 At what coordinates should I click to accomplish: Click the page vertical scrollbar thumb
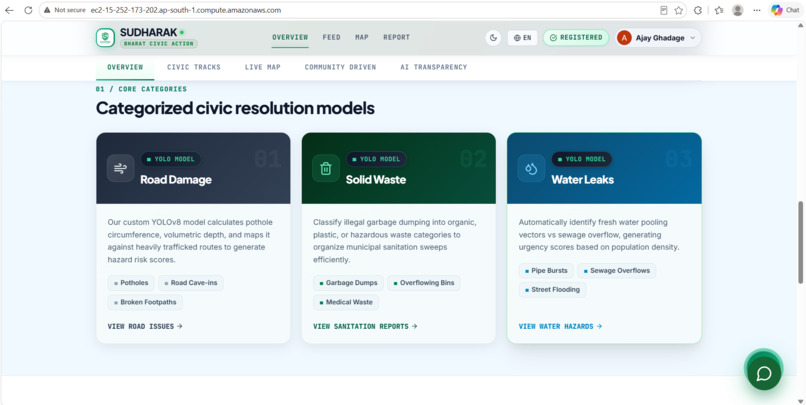click(x=800, y=242)
